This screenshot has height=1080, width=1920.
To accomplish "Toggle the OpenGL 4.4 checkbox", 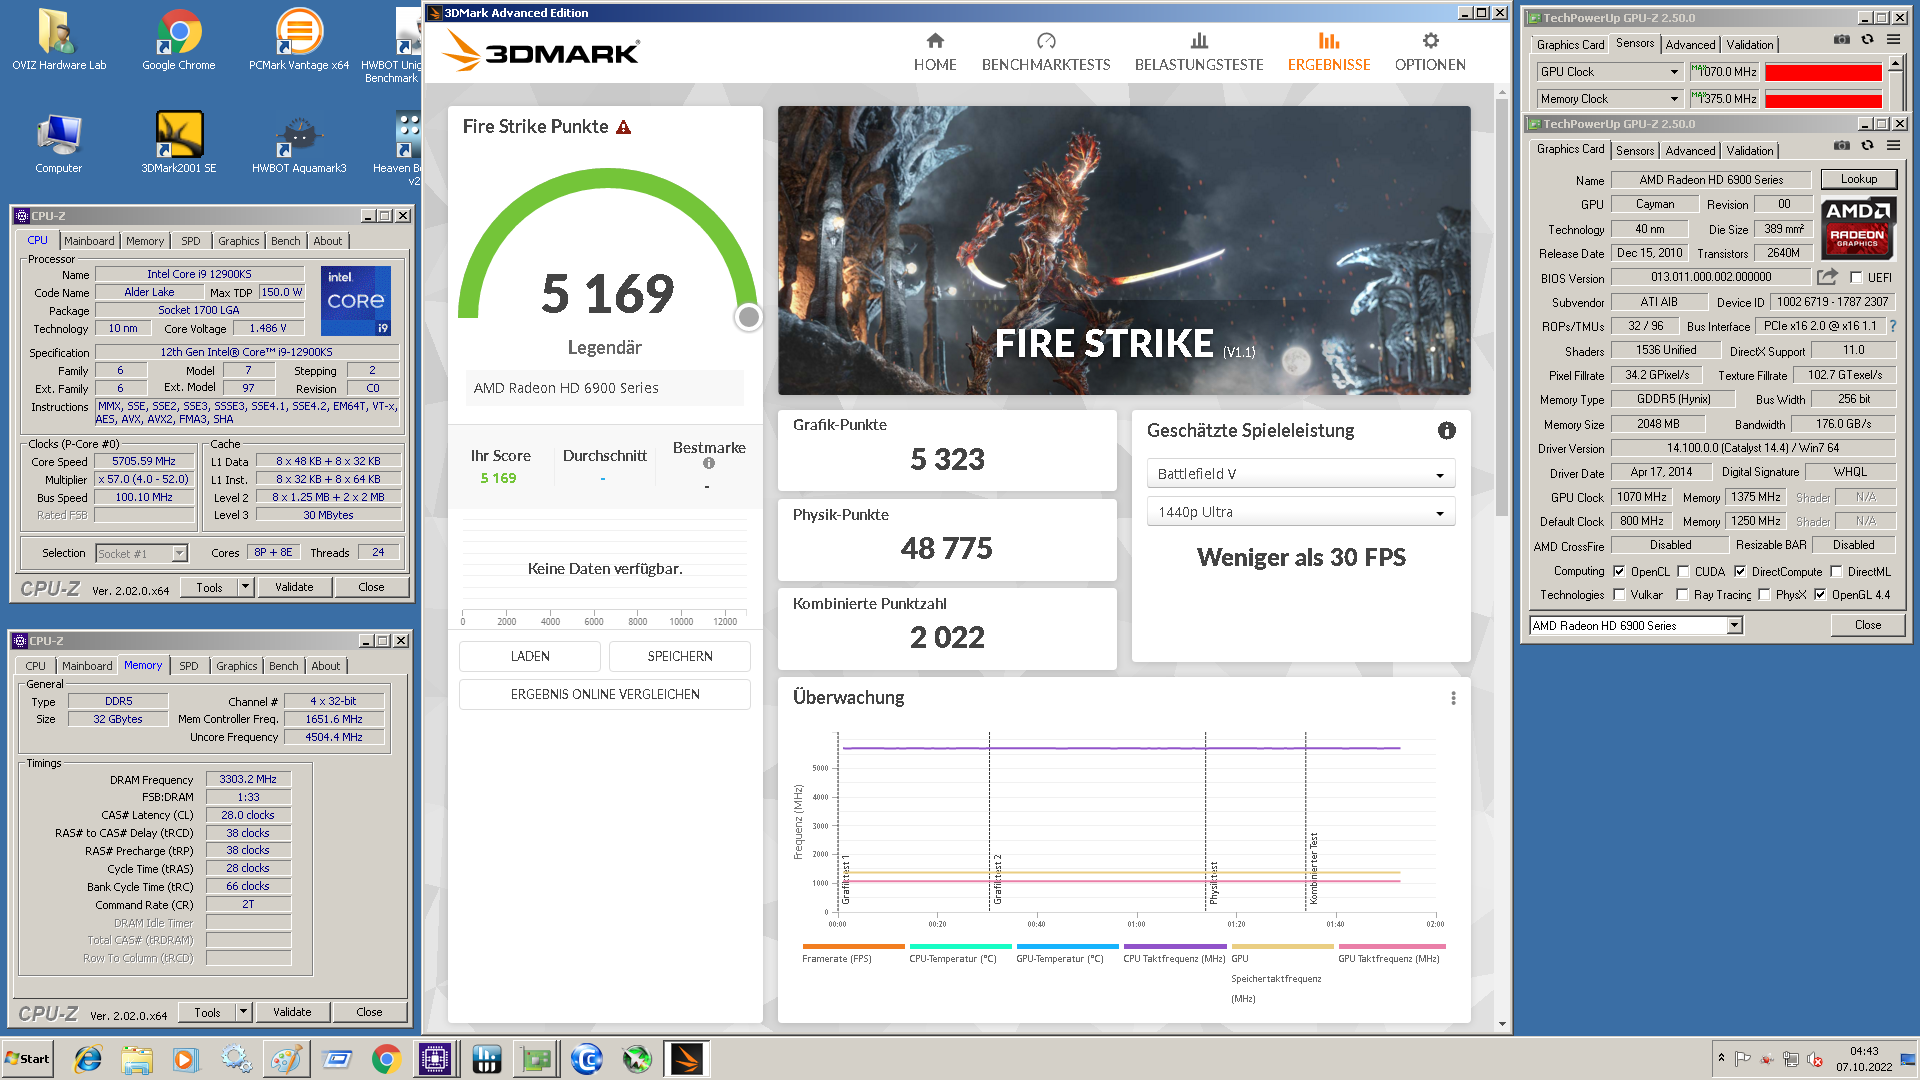I will click(x=1820, y=595).
